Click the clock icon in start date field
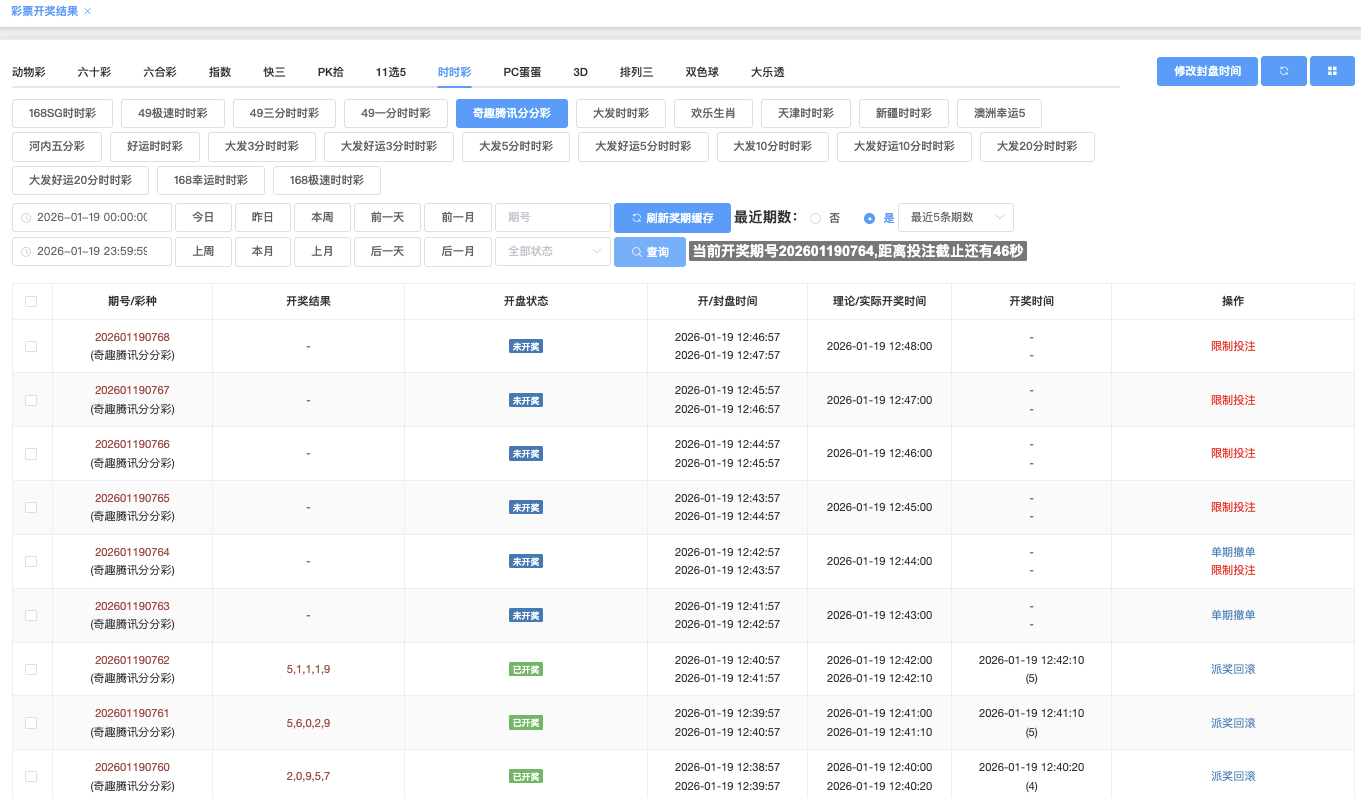This screenshot has width=1361, height=798. click(26, 218)
